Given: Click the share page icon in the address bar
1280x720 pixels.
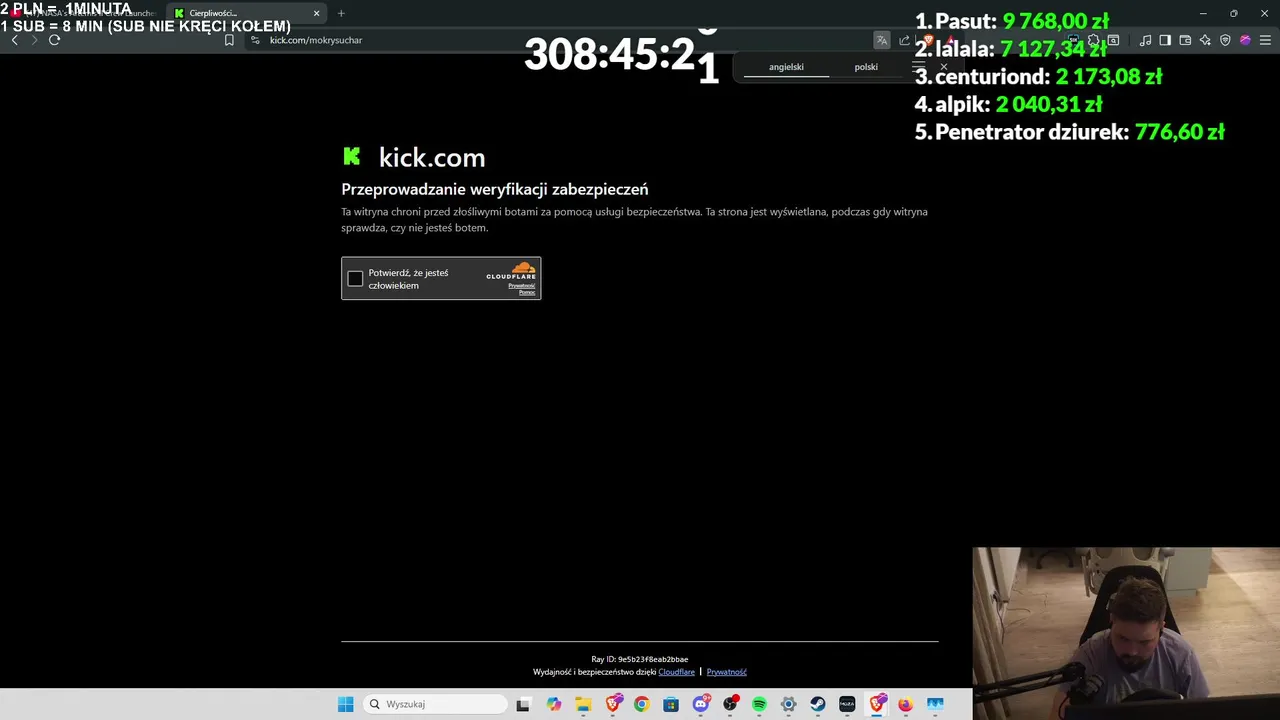Looking at the screenshot, I should click(904, 40).
